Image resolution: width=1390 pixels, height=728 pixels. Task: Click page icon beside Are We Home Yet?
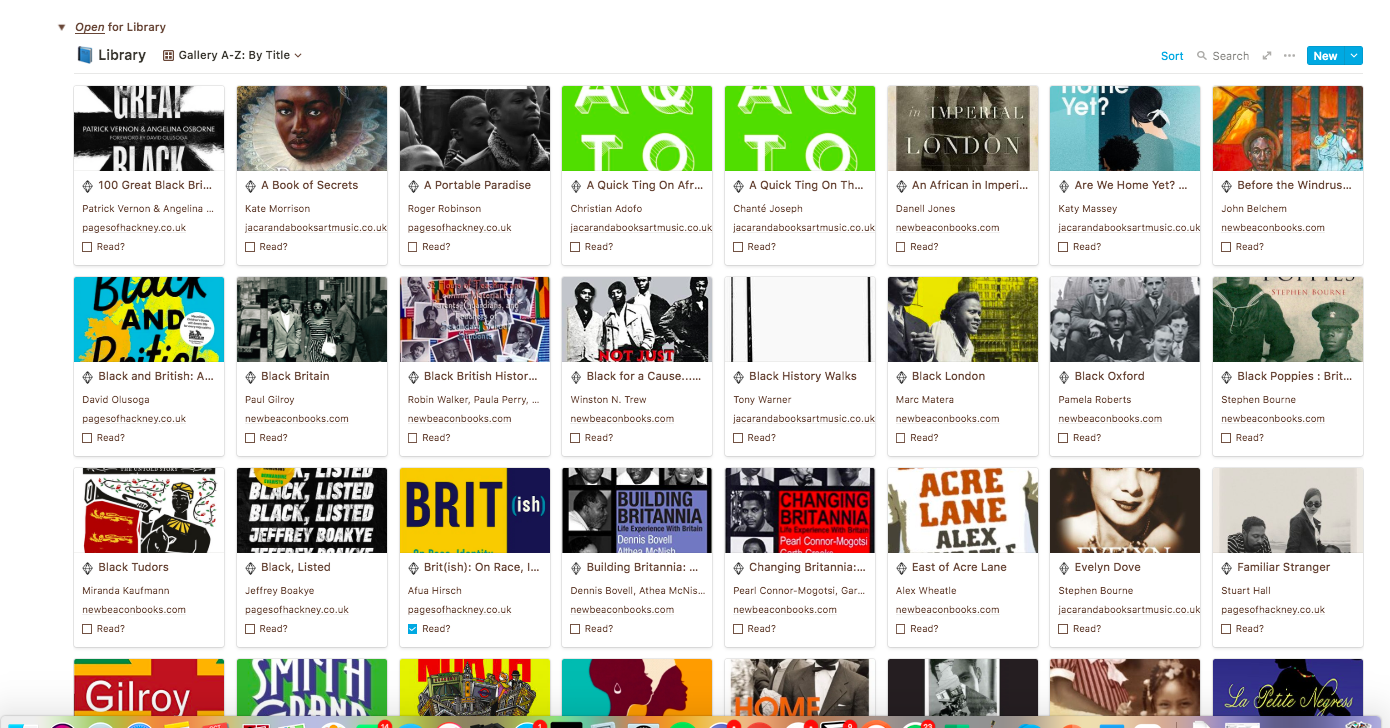point(1064,186)
